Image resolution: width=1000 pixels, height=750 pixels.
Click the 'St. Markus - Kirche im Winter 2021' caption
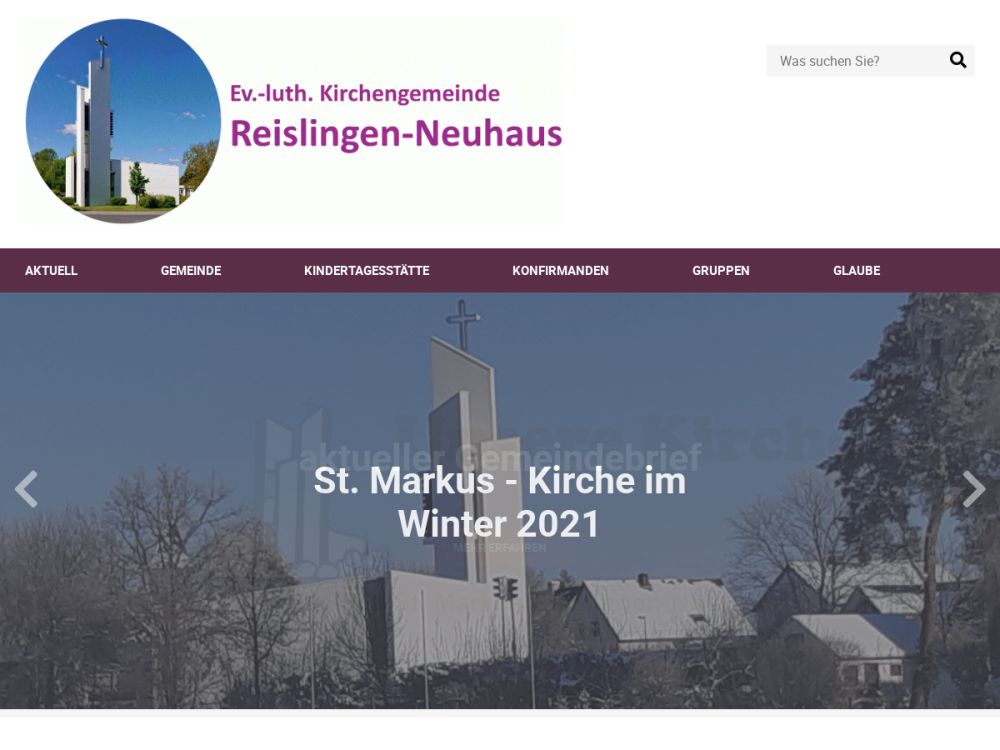499,502
